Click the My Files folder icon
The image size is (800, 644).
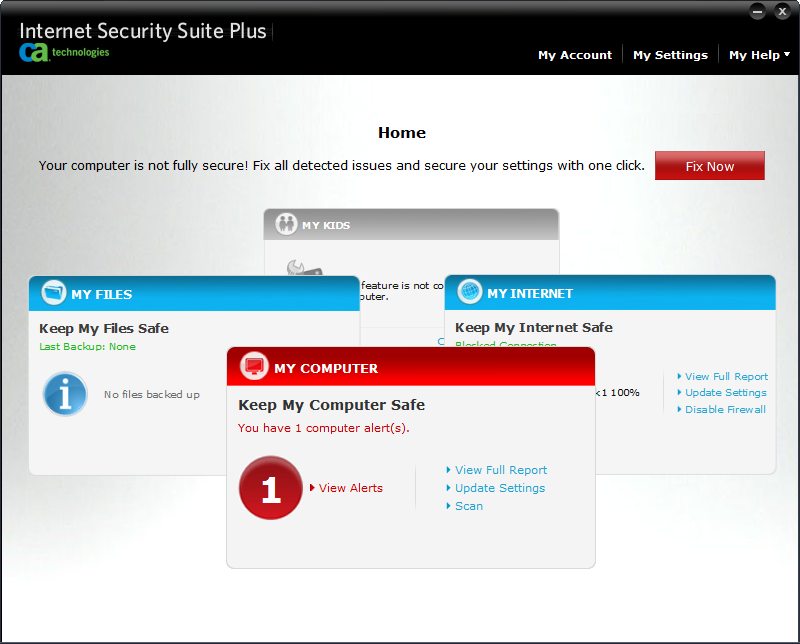(x=54, y=294)
